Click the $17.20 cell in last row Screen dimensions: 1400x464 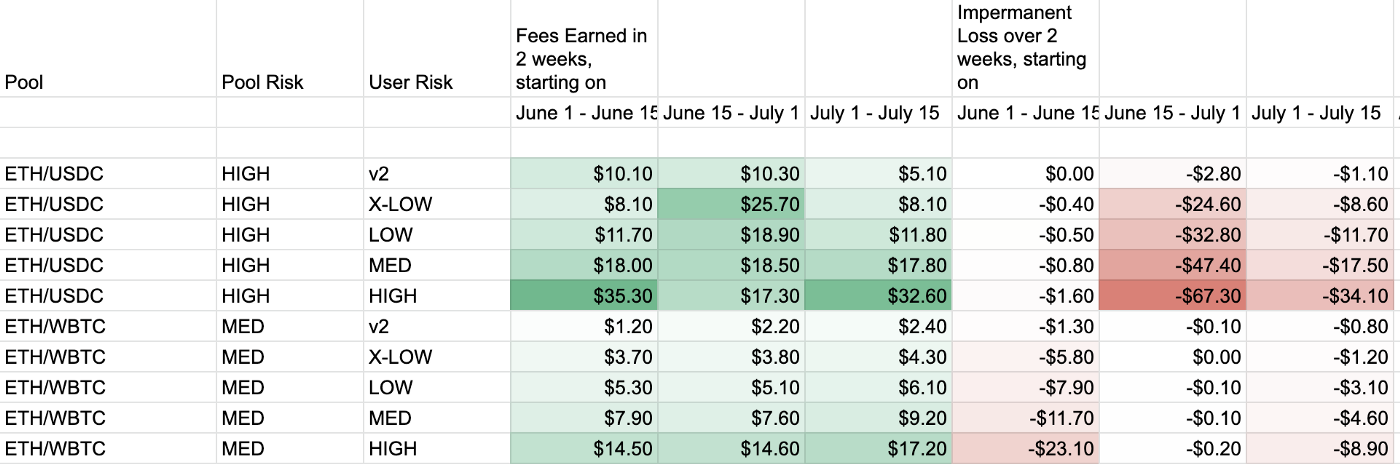click(878, 449)
